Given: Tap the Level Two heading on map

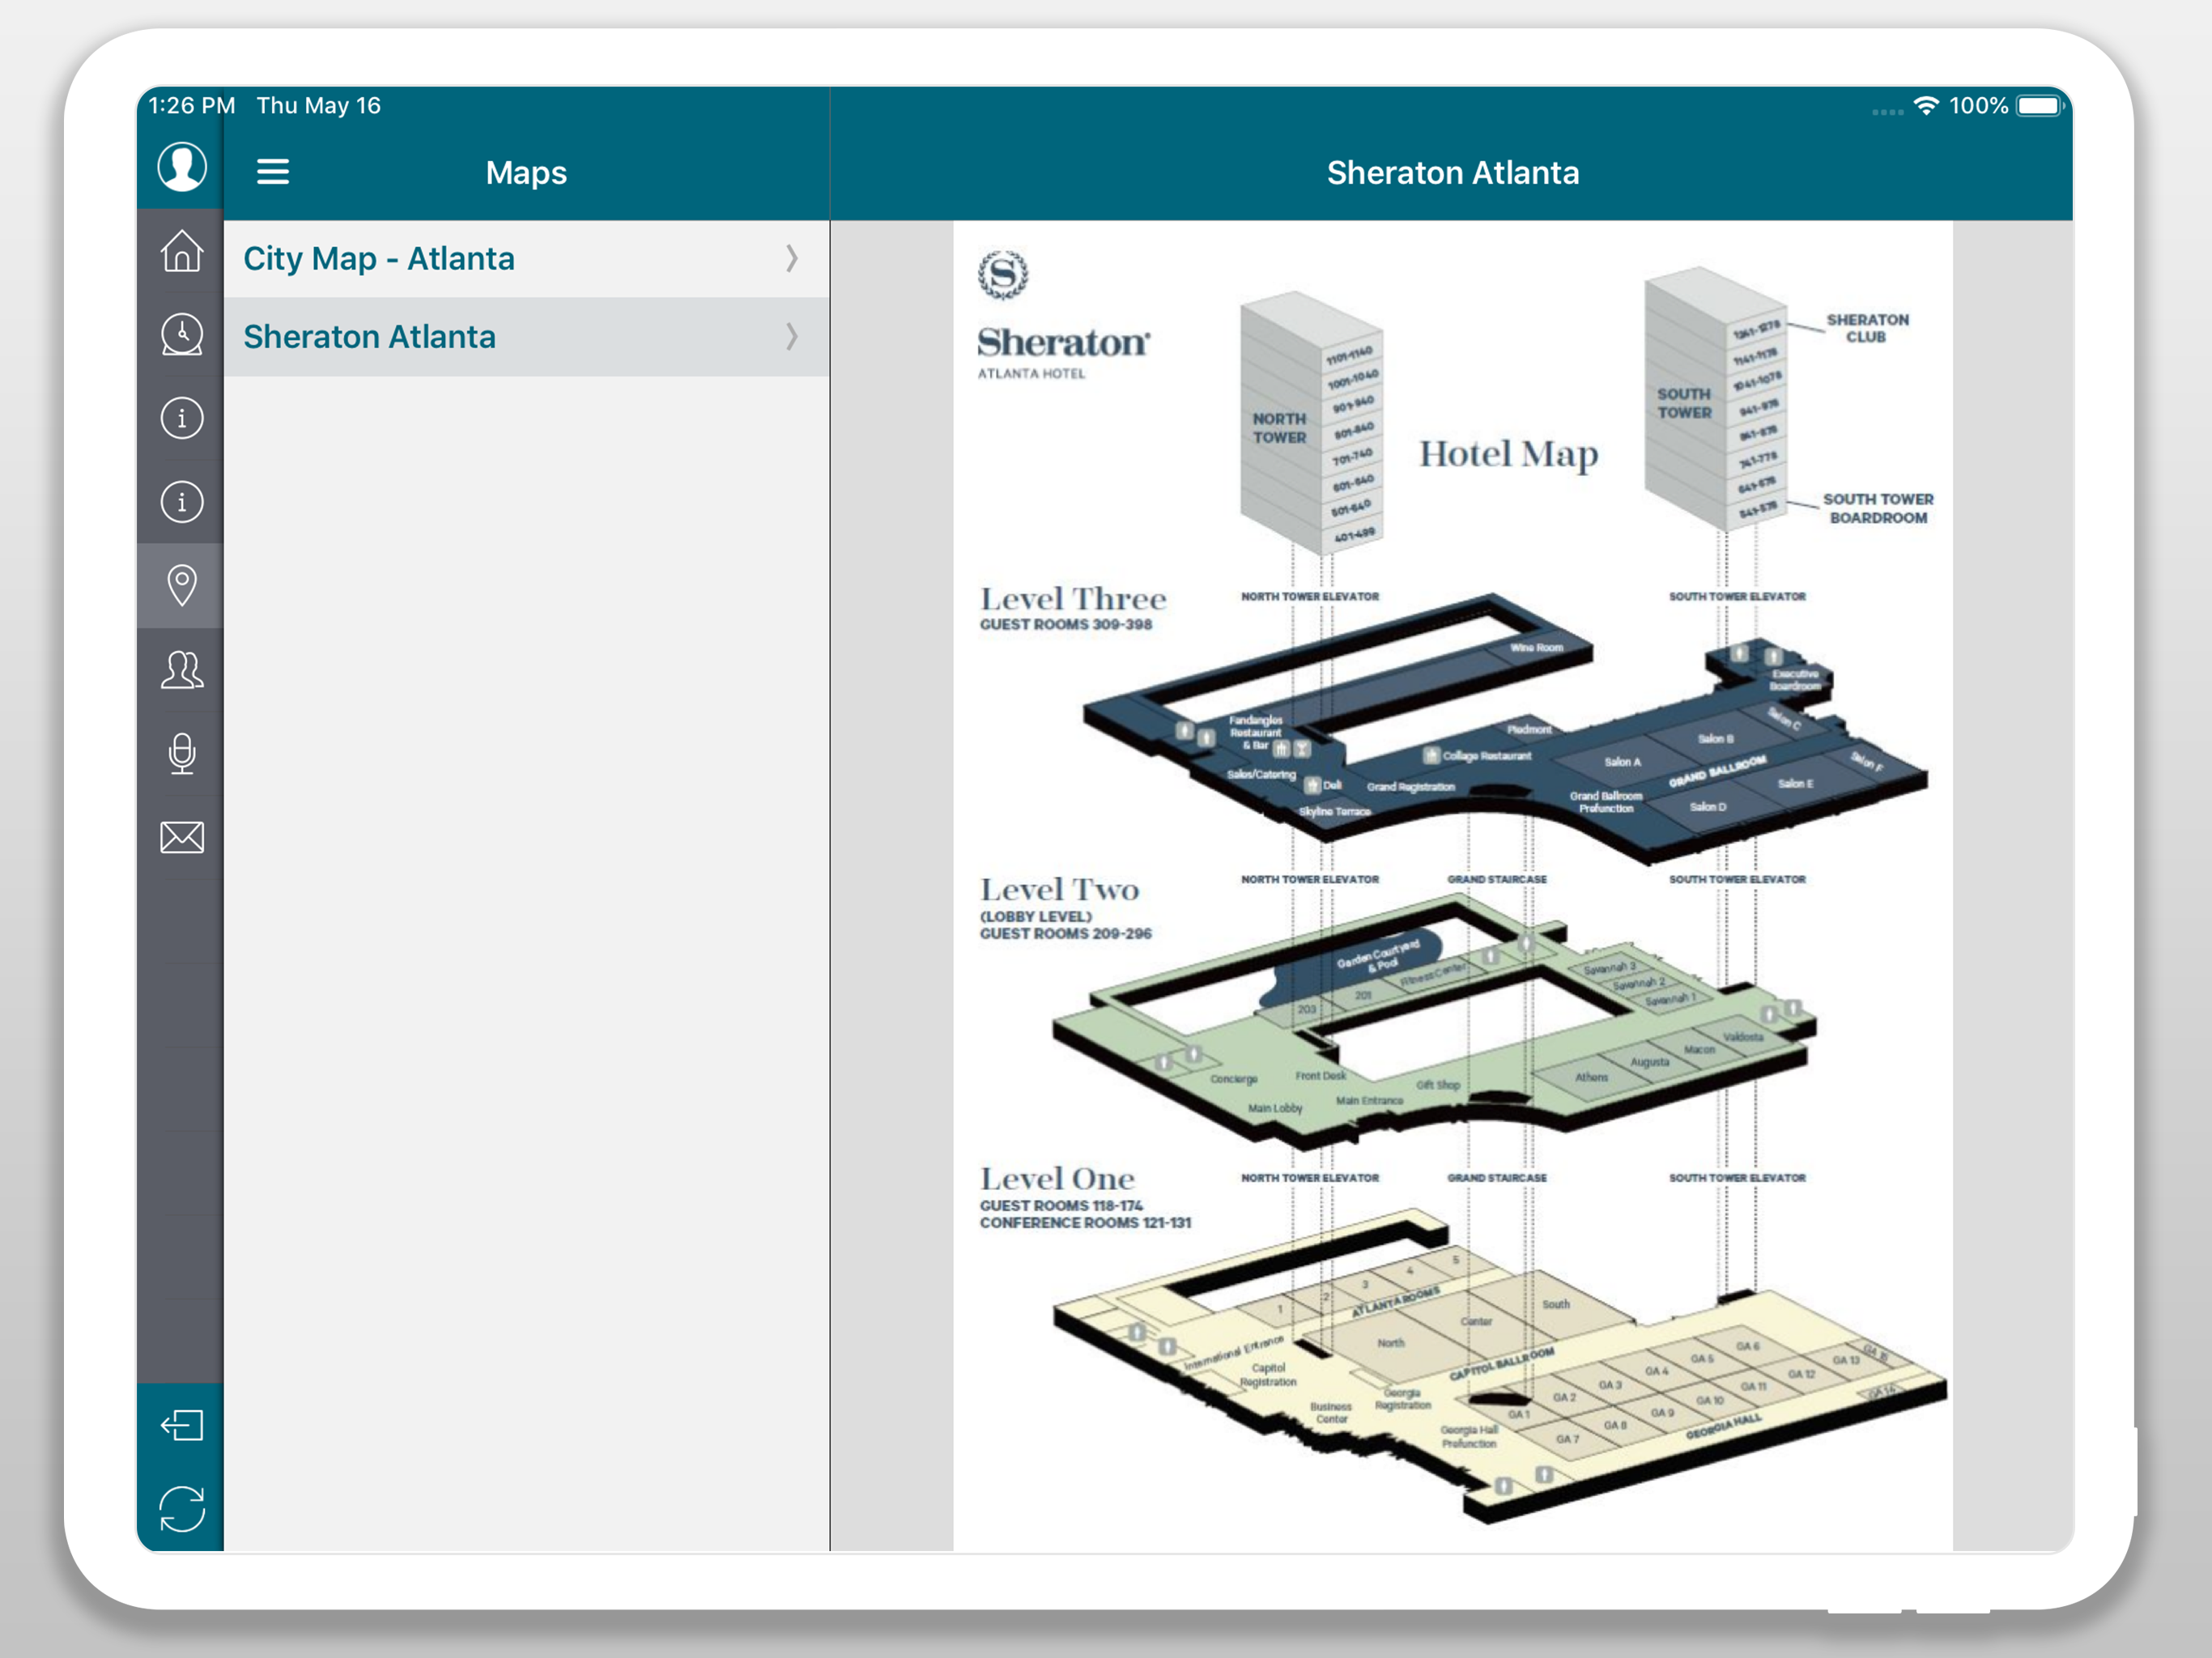Looking at the screenshot, I should click(x=1059, y=889).
